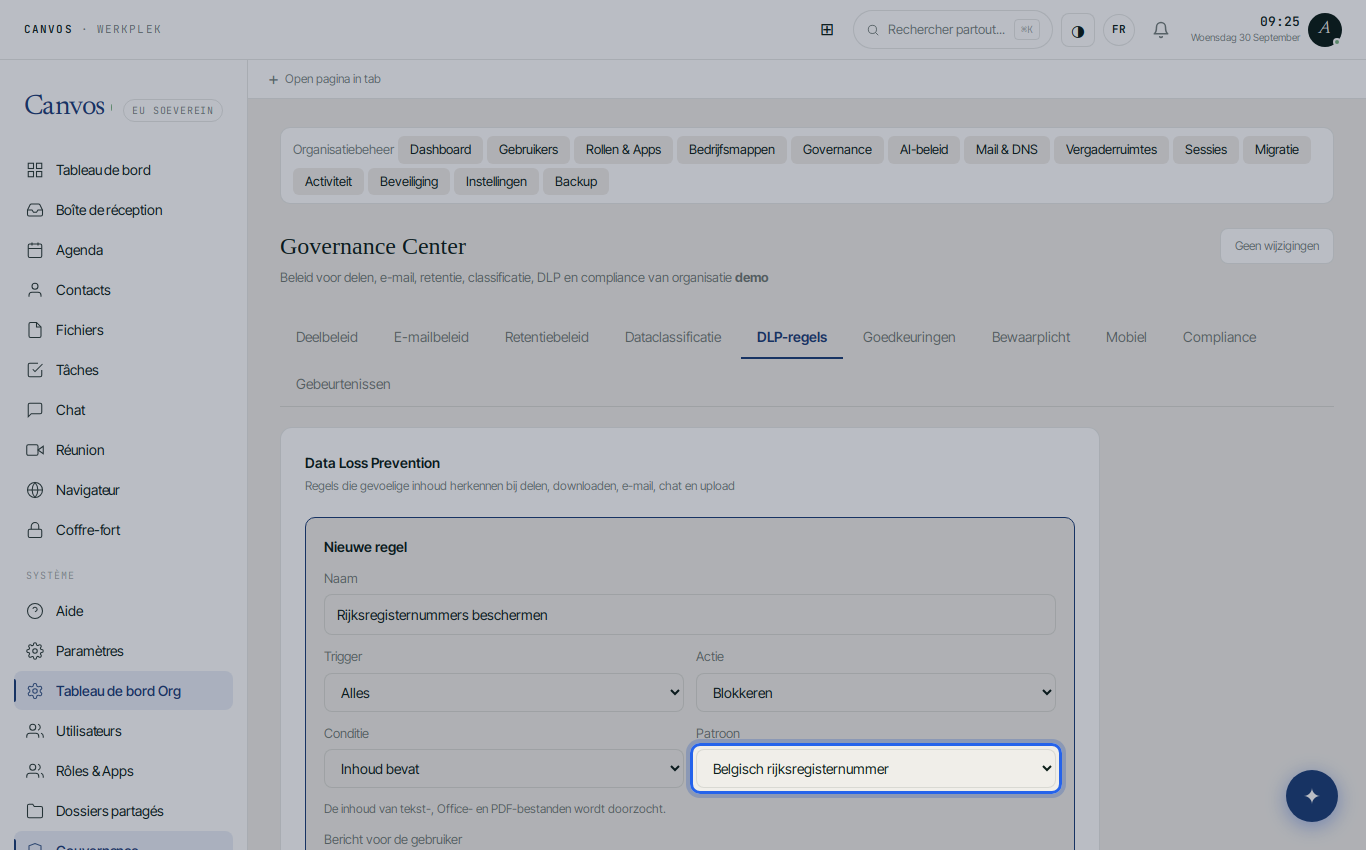The width and height of the screenshot is (1366, 850).
Task: Click the floating sparkle assistant button
Action: click(1312, 796)
